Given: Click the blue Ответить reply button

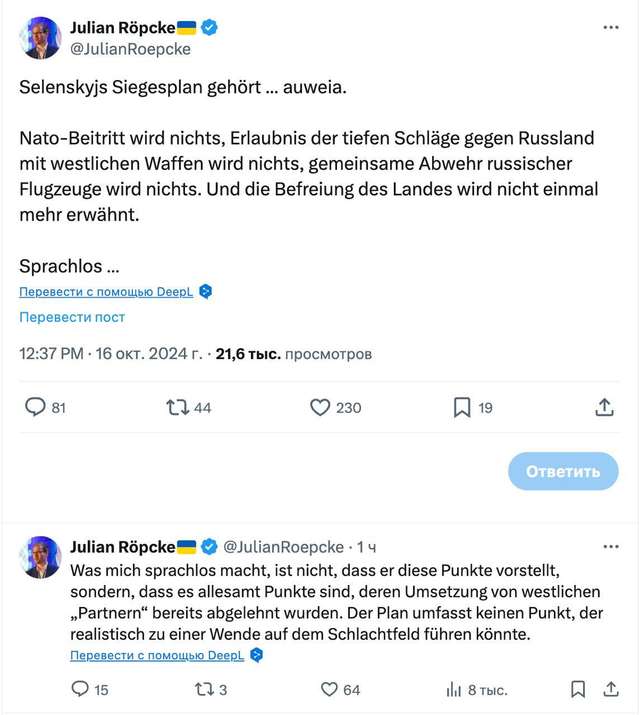Looking at the screenshot, I should 563,471.
